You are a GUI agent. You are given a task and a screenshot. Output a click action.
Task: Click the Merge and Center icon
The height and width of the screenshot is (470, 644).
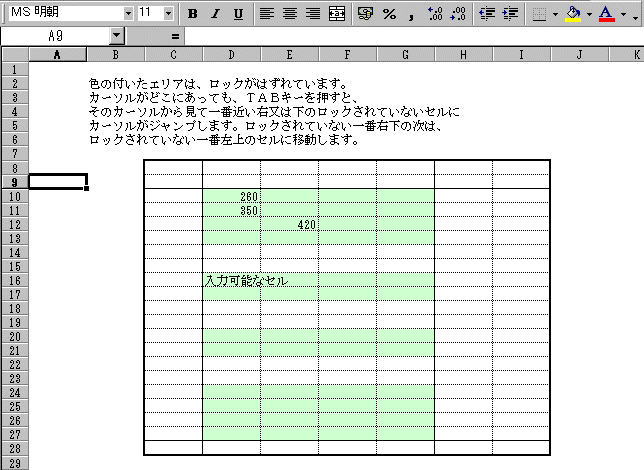click(x=337, y=14)
